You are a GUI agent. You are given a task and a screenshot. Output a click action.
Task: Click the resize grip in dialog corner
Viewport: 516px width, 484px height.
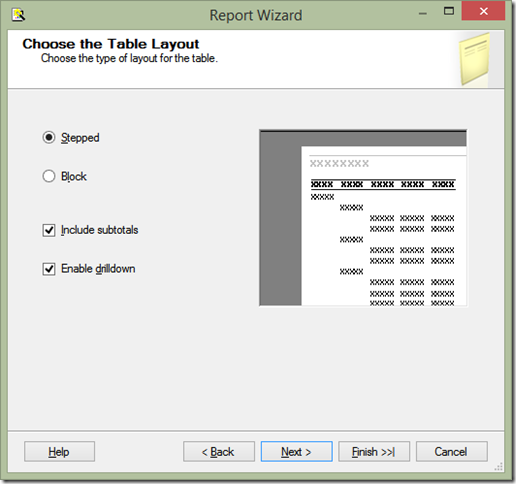(499, 467)
